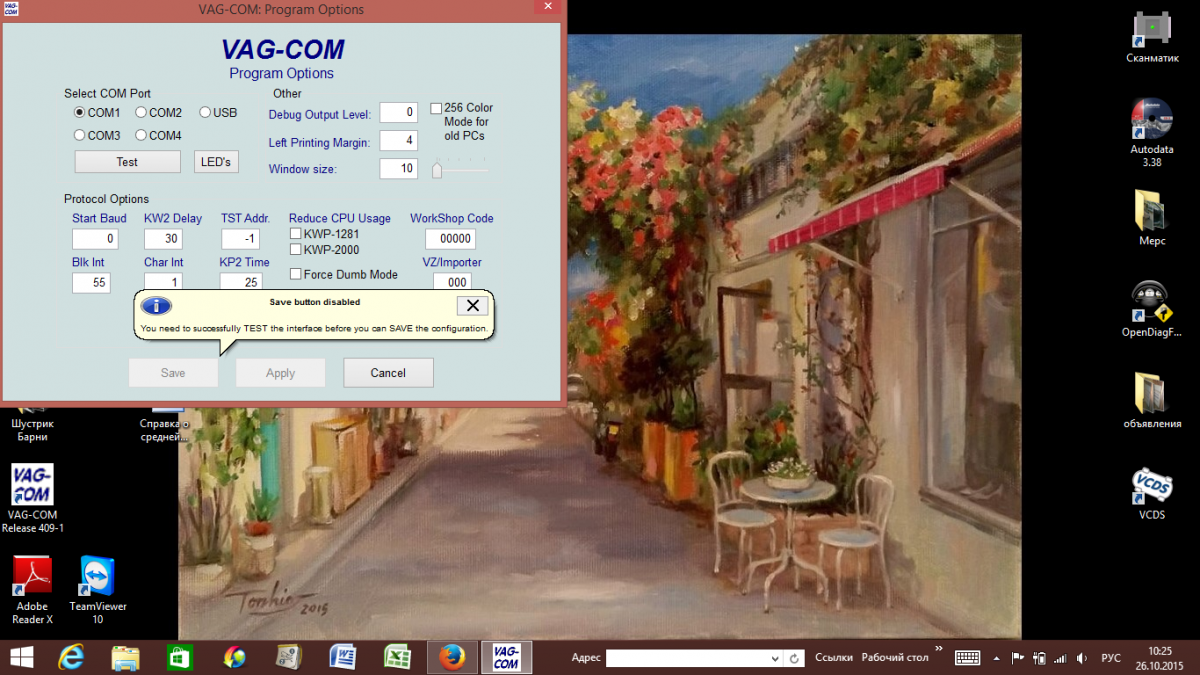The image size is (1200, 675).
Task: Open the Сканматик desktop icon
Action: click(x=1152, y=38)
